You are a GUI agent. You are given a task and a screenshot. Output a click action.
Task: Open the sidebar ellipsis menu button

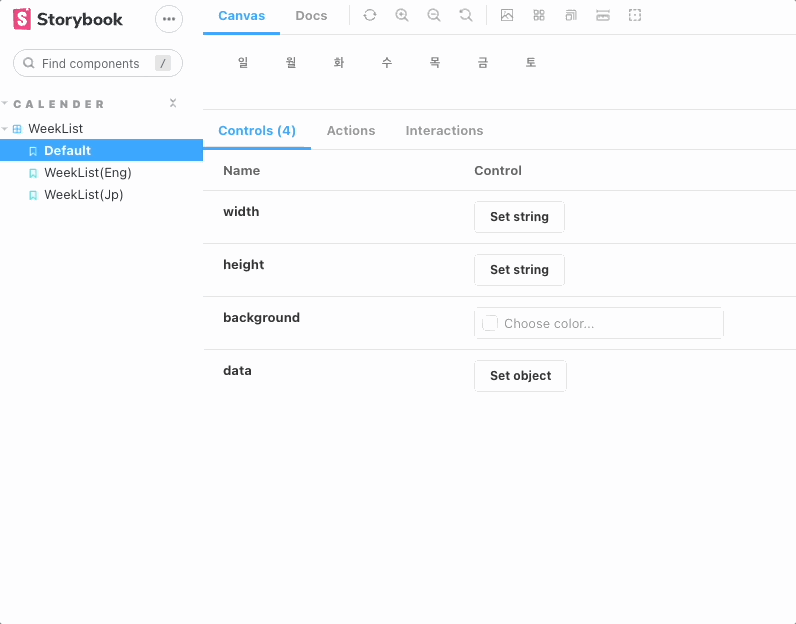tap(169, 19)
